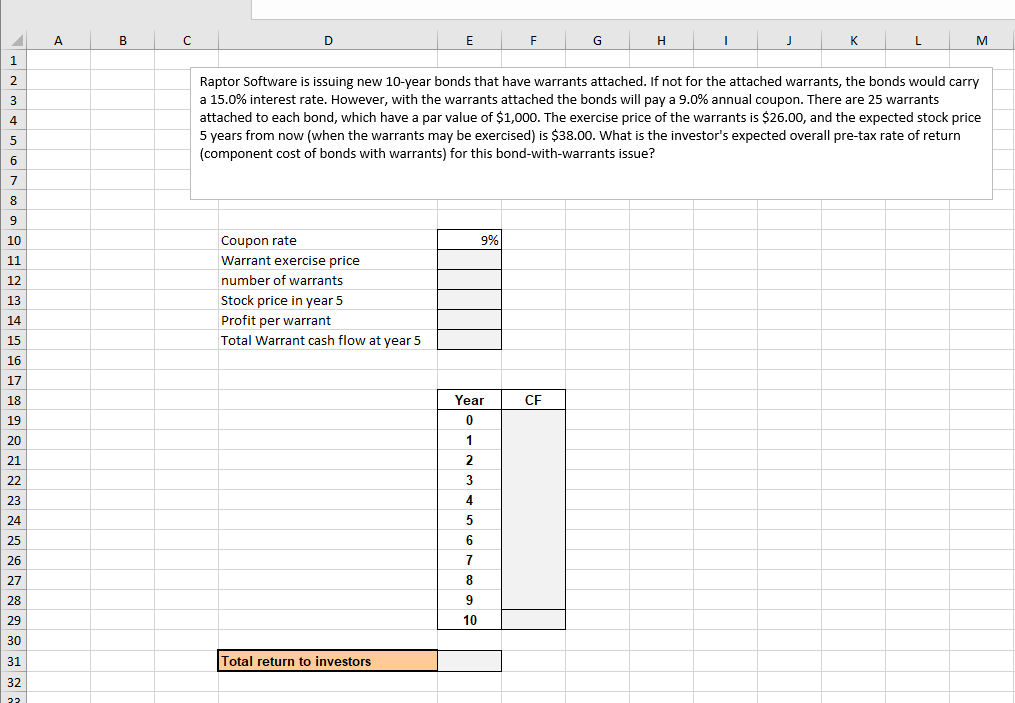Select row 10 header
The image size is (1015, 703).
(x=14, y=240)
